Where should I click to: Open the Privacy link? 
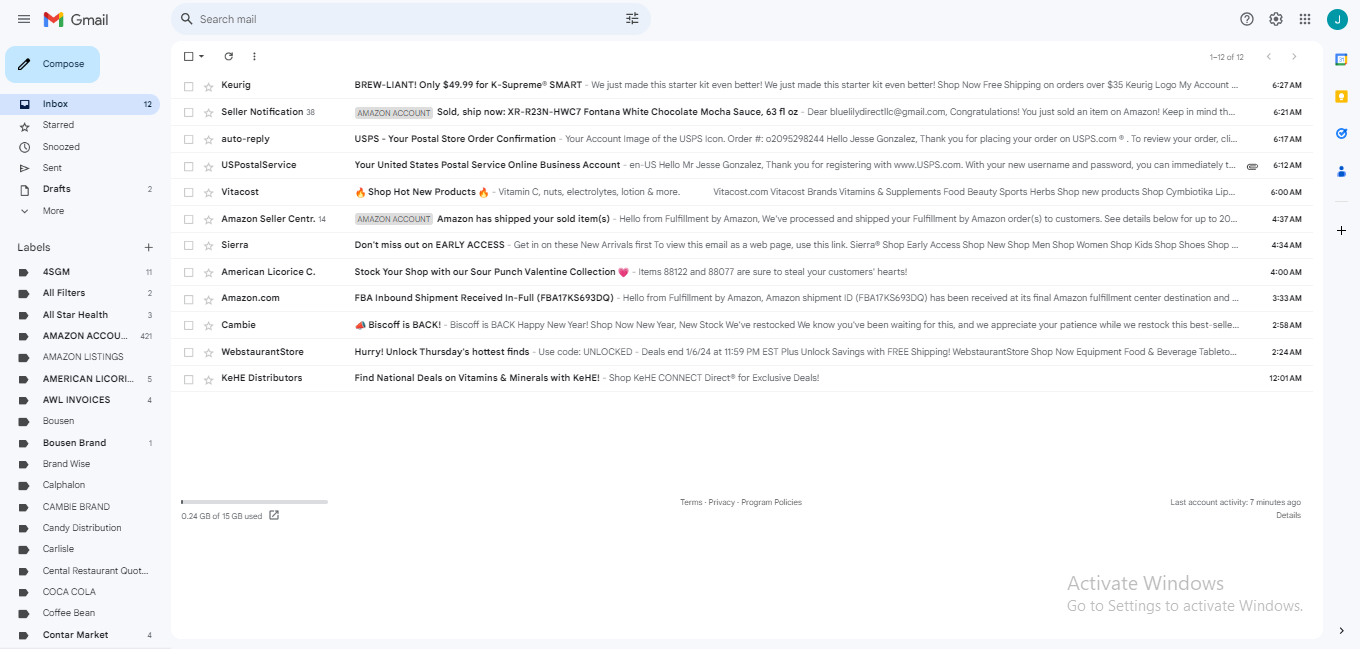[722, 502]
